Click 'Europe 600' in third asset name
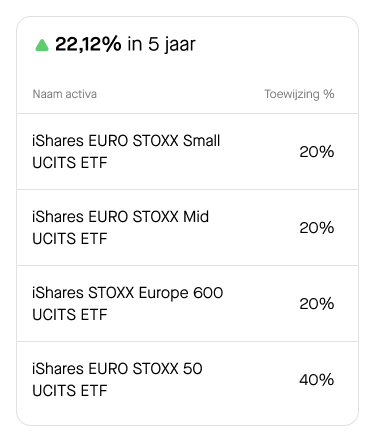Image resolution: width=375 pixels, height=442 pixels. [x=181, y=293]
